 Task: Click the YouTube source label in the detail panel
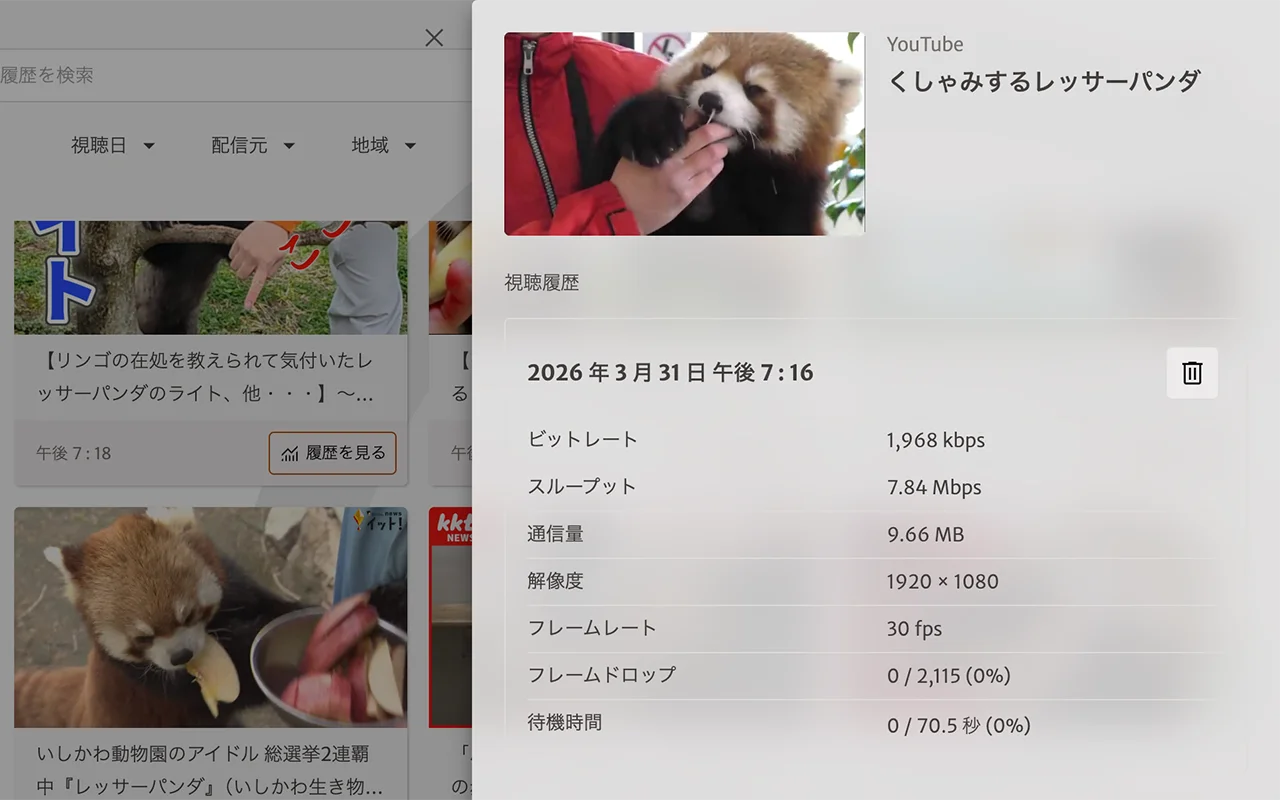point(924,44)
